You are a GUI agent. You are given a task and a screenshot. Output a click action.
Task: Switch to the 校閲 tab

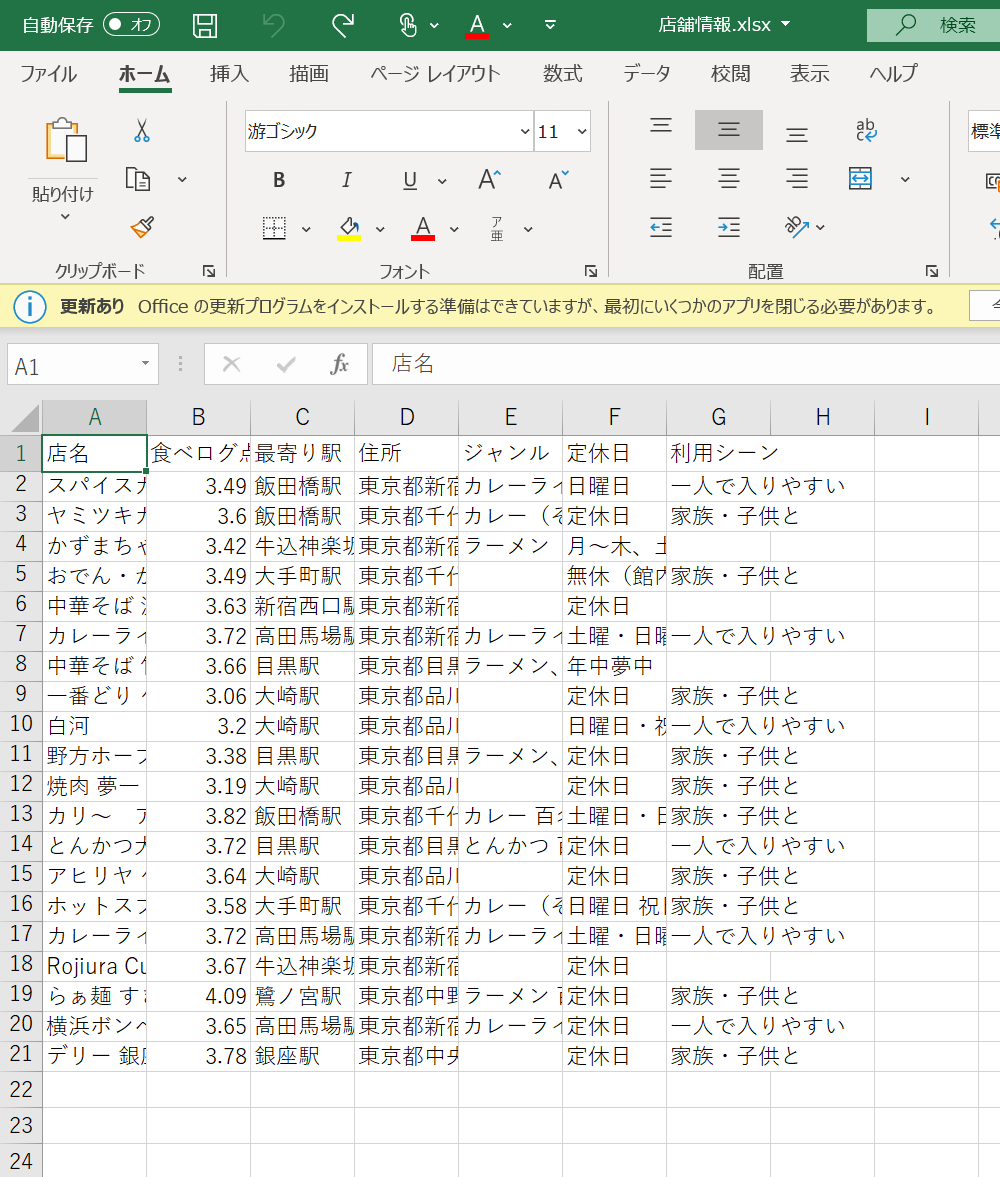[x=730, y=74]
